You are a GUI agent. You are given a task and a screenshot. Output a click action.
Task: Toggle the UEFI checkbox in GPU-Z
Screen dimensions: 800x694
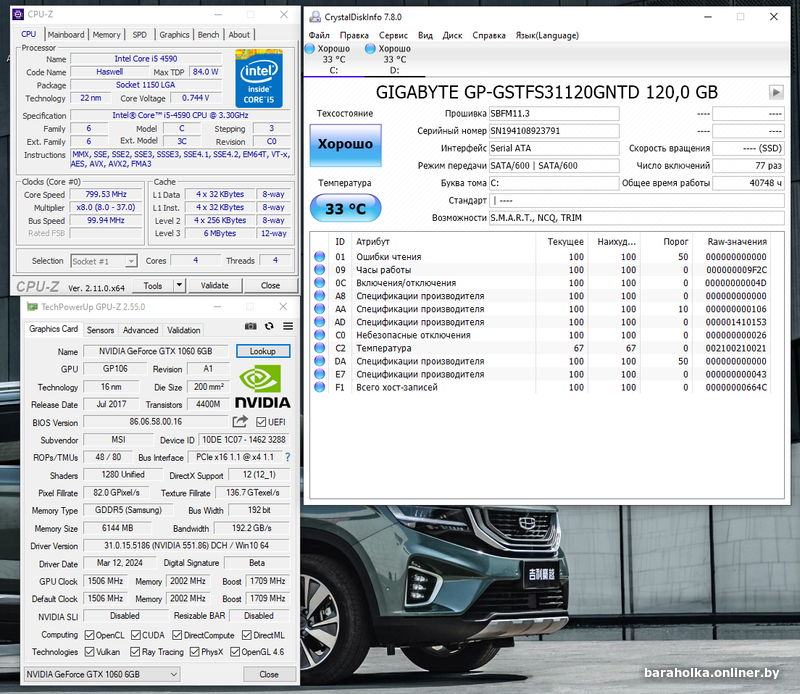261,422
